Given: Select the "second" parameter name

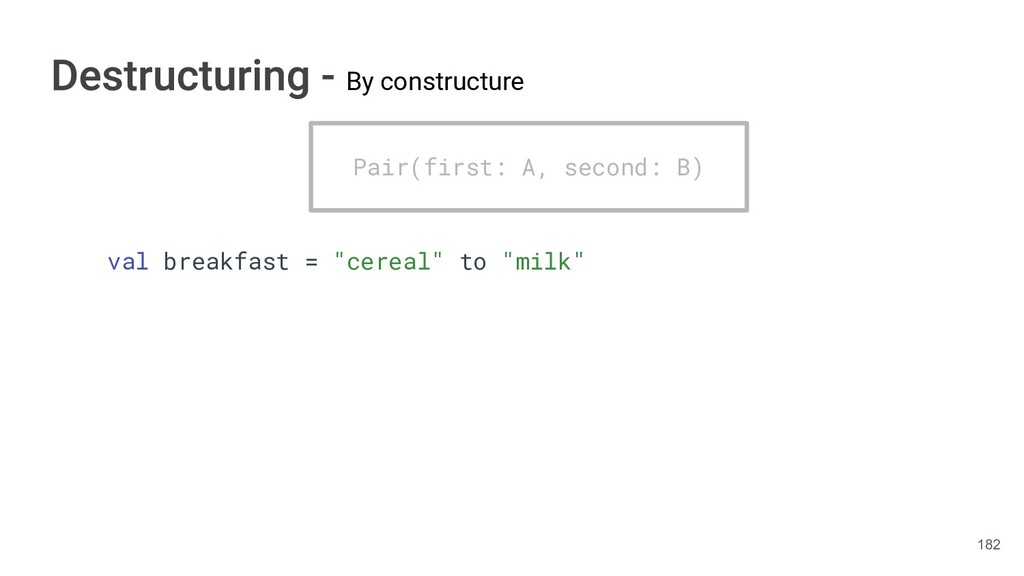Looking at the screenshot, I should (606, 167).
